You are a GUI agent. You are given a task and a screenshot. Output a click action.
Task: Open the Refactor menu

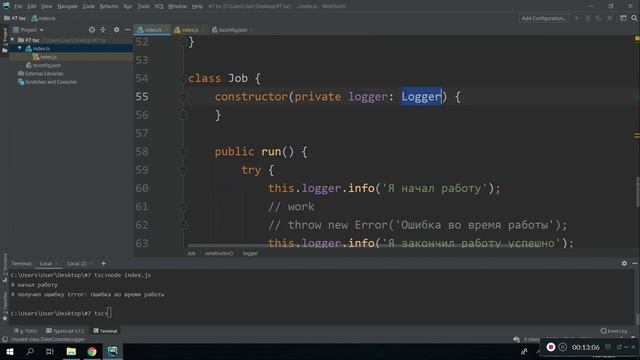109,6
